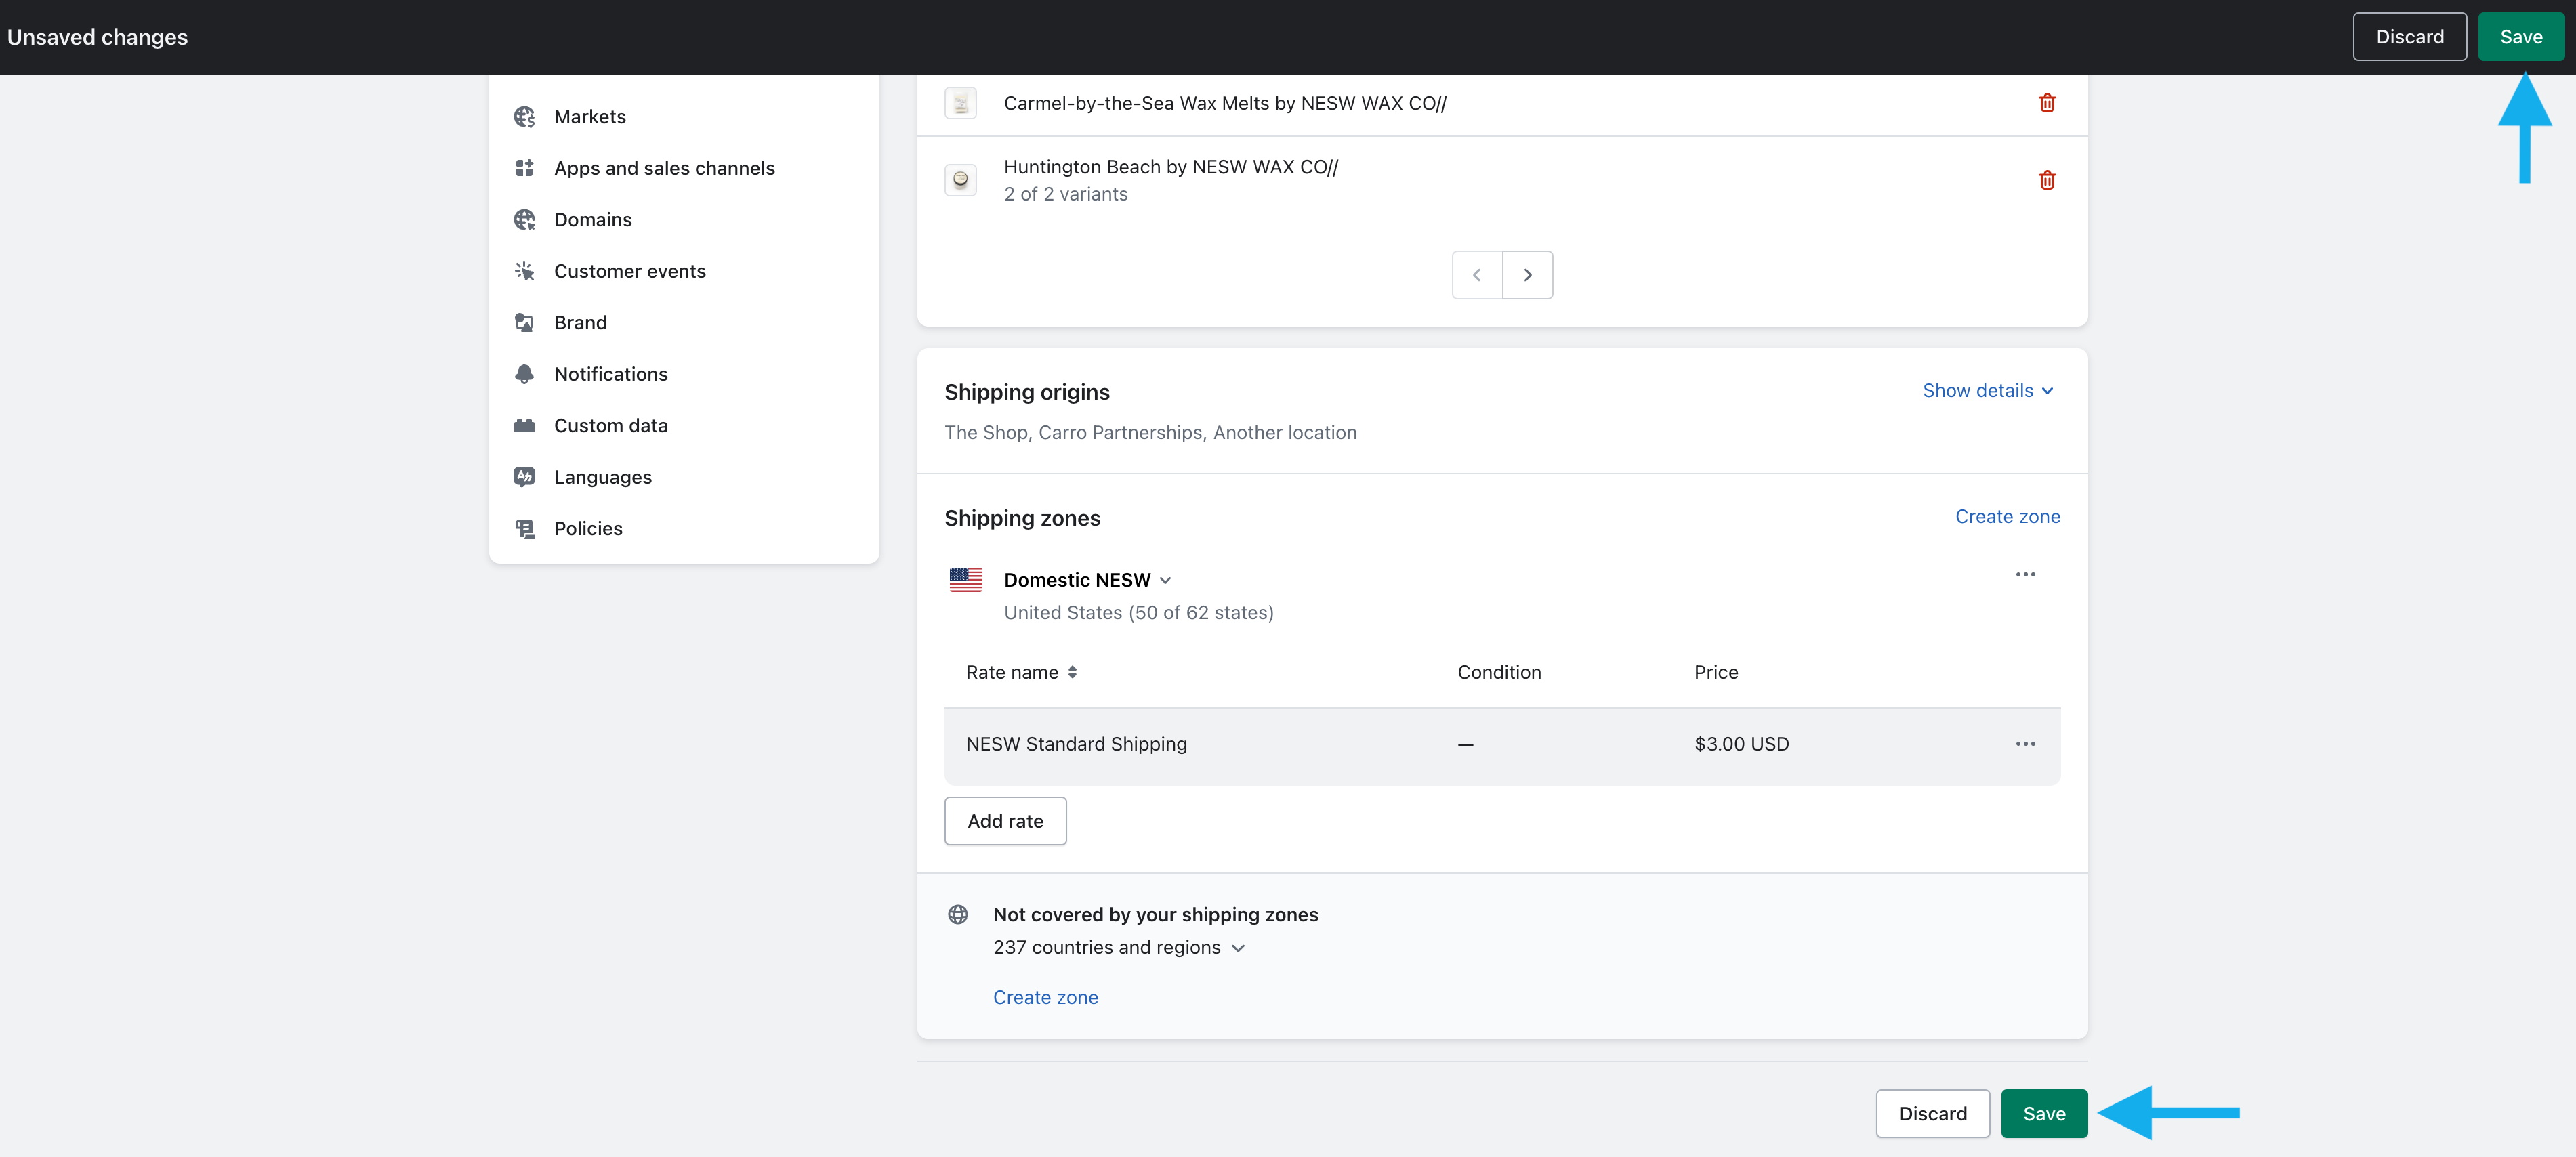Click the Add rate button

click(x=1004, y=821)
